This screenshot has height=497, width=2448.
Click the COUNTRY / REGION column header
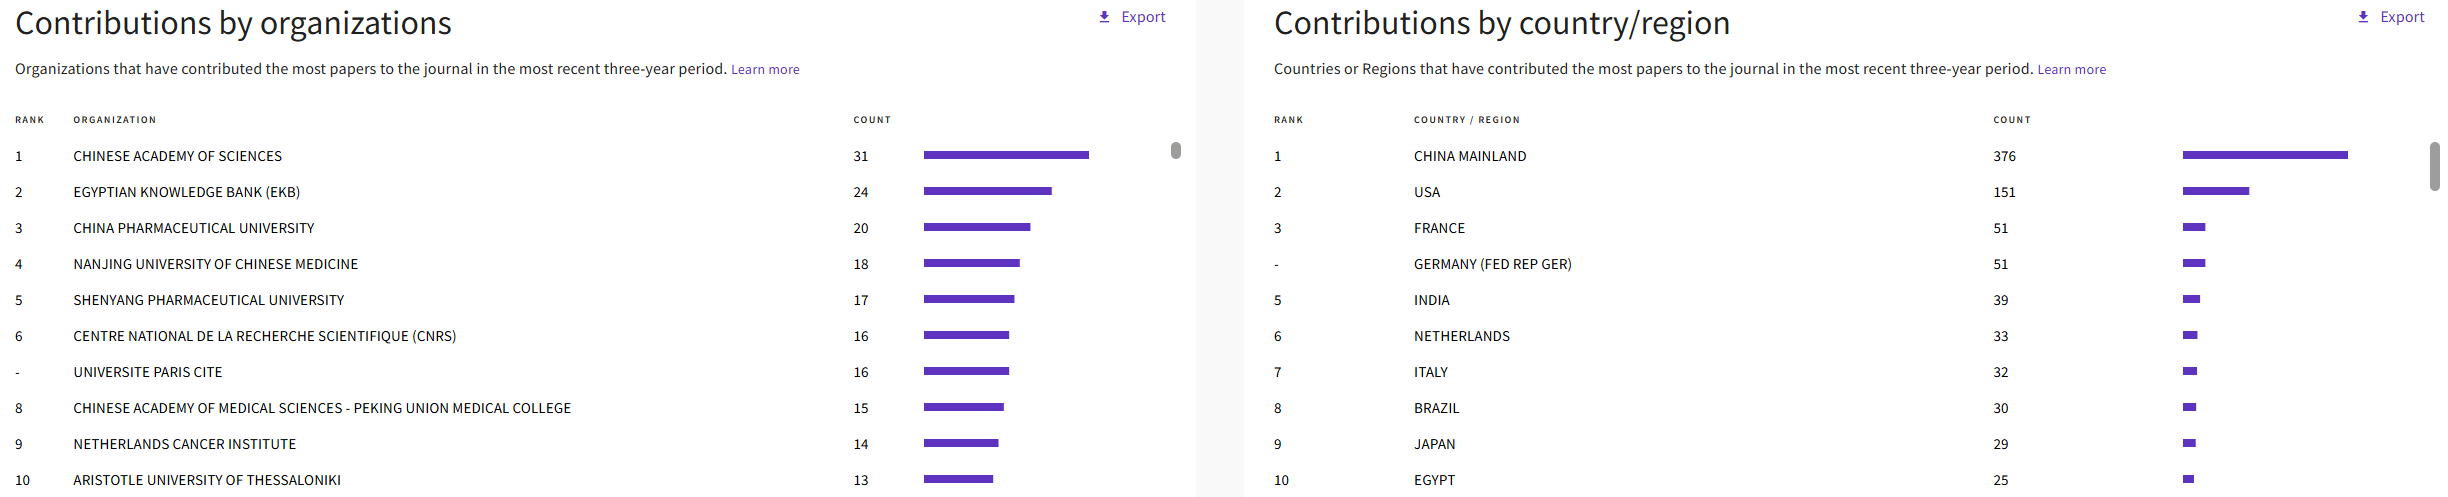point(1467,120)
